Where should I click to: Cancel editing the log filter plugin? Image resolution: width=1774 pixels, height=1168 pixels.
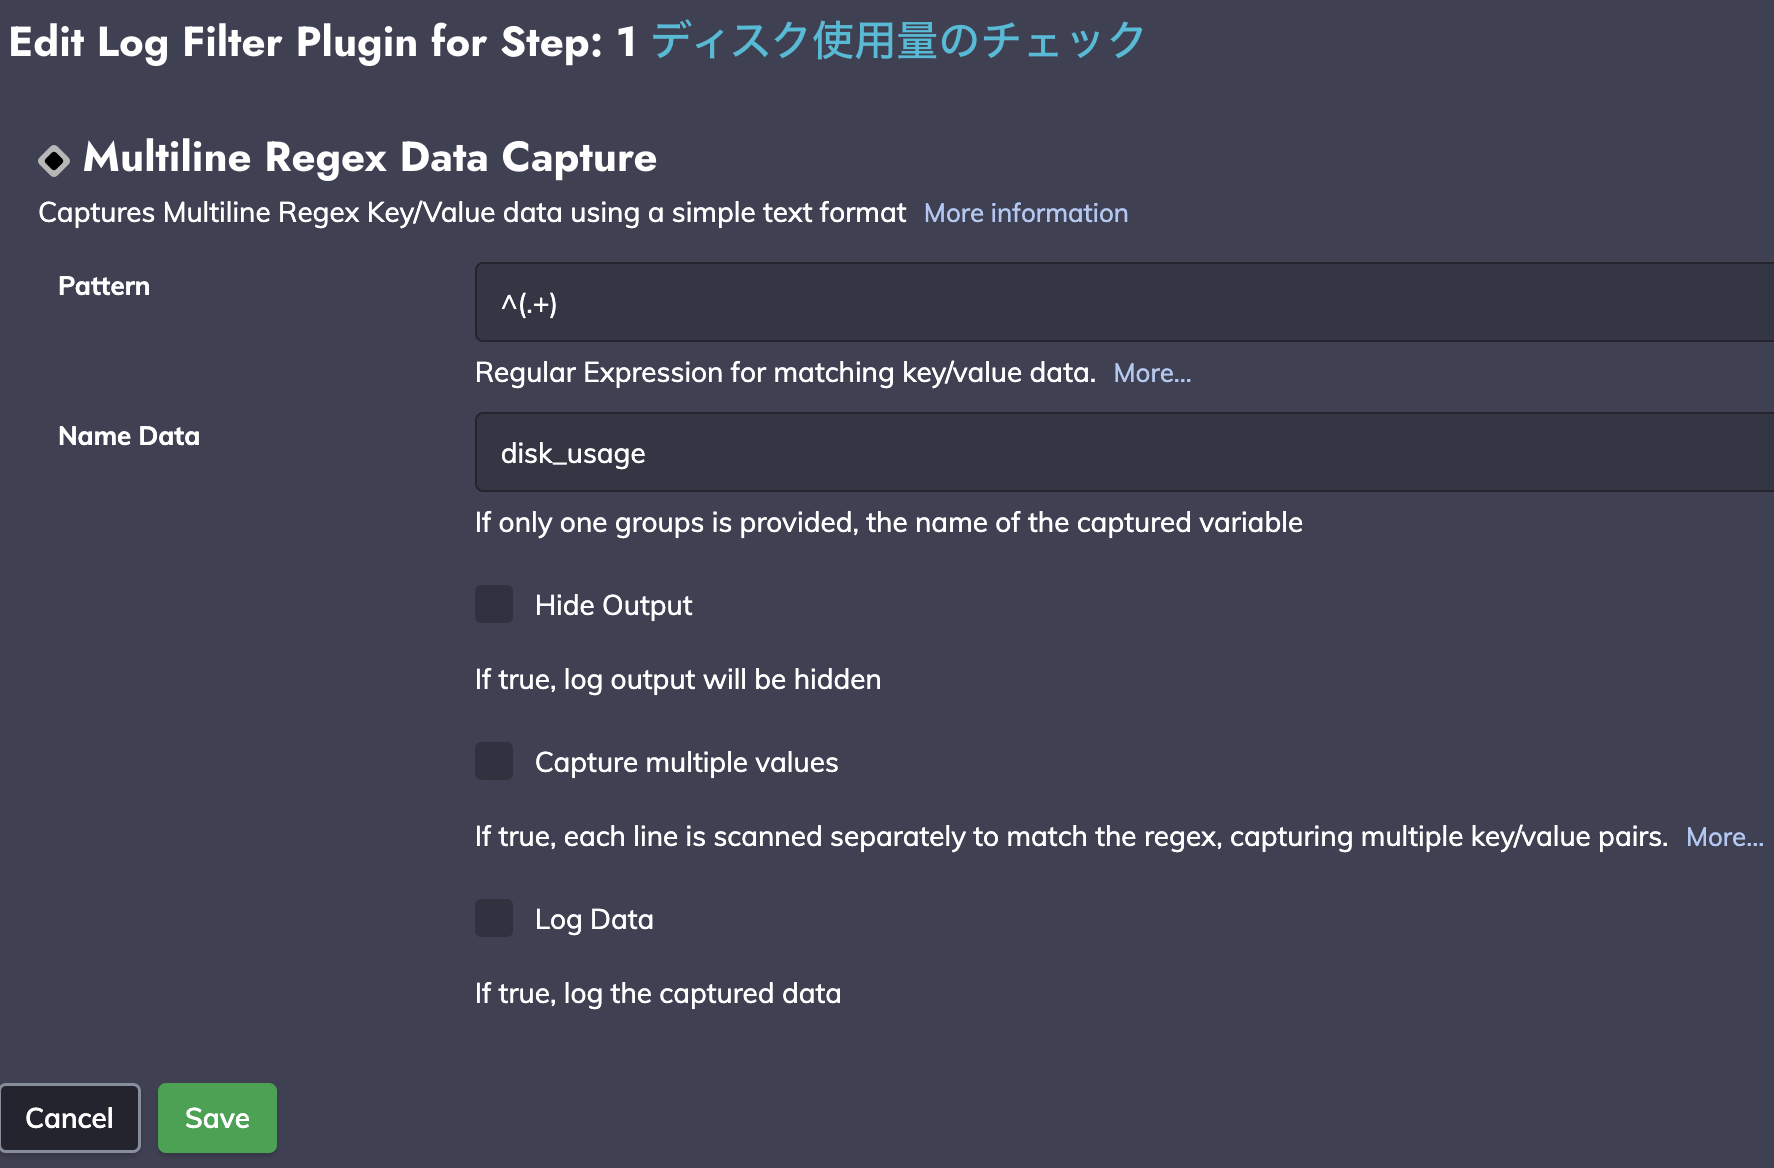(x=70, y=1118)
